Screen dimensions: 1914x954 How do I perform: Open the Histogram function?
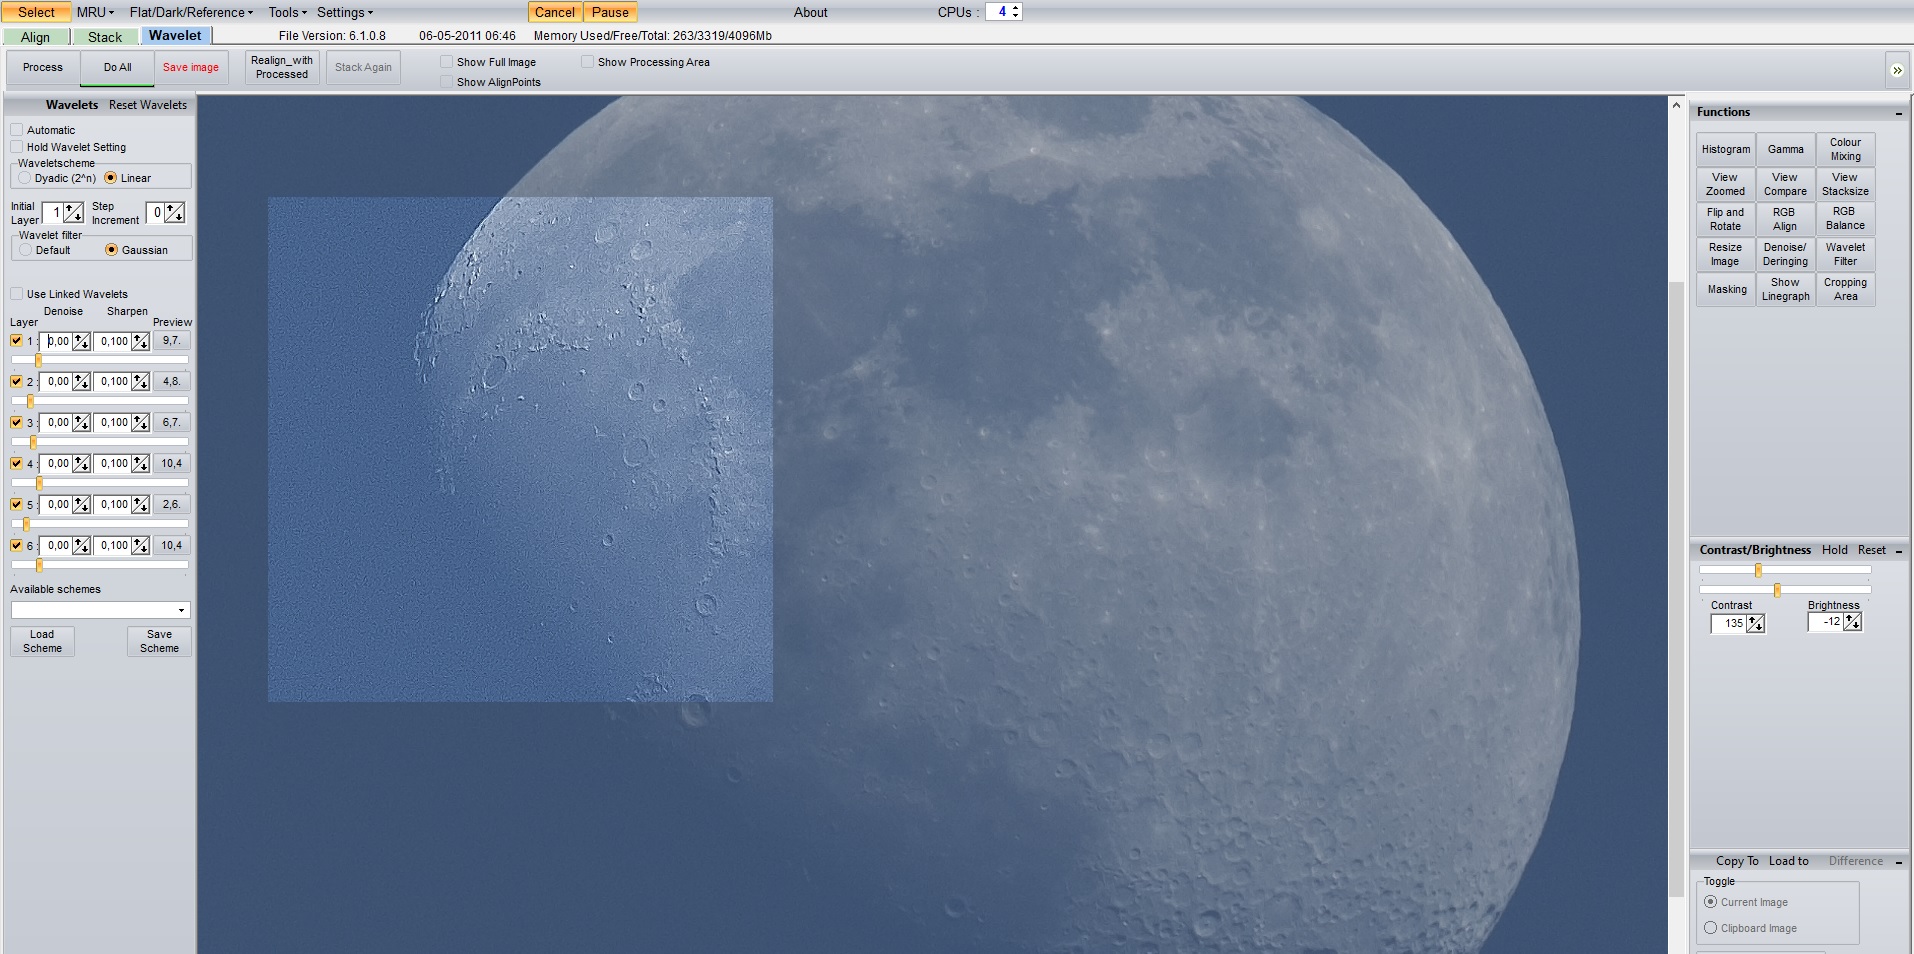(x=1726, y=150)
